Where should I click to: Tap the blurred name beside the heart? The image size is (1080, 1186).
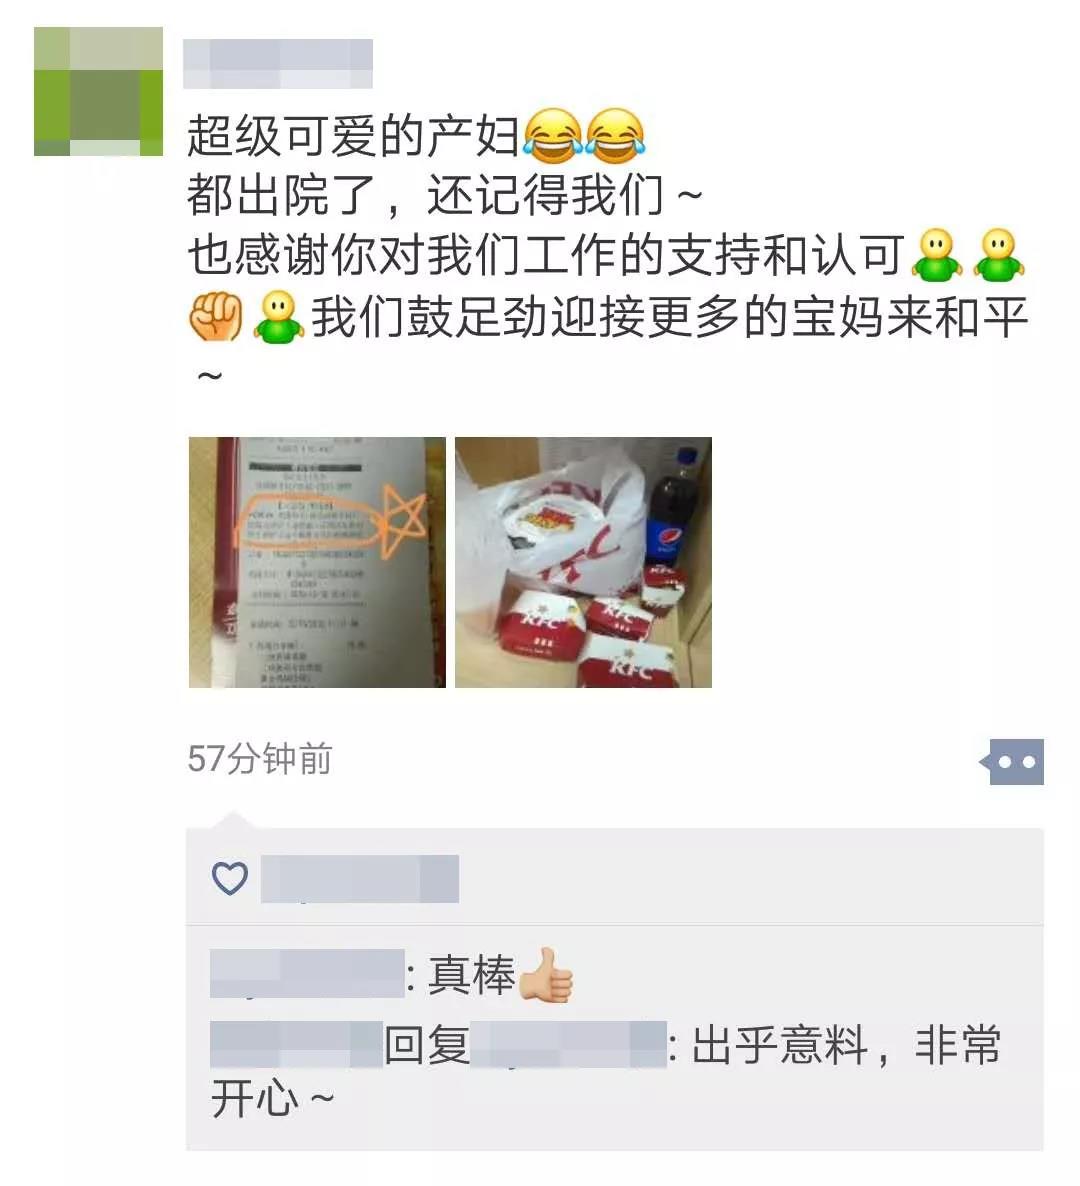pyautogui.click(x=360, y=879)
